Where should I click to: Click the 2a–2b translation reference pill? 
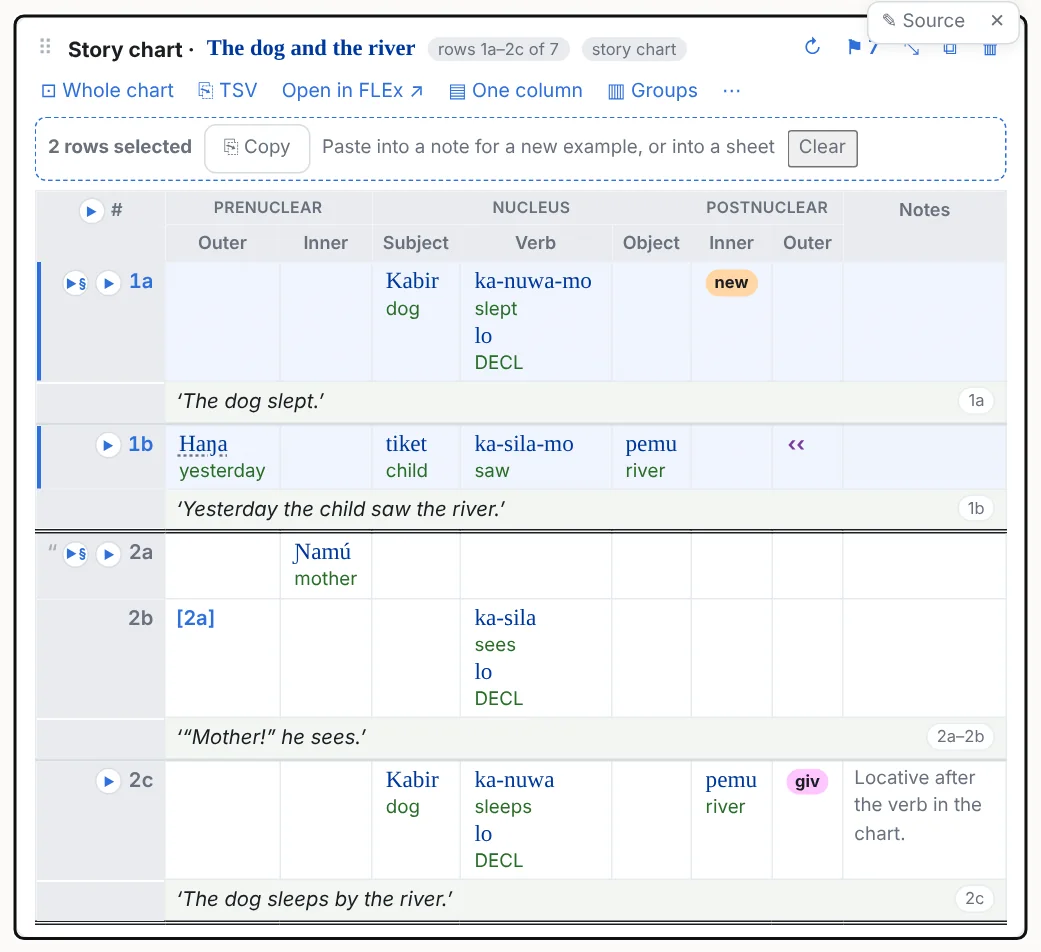click(x=960, y=736)
